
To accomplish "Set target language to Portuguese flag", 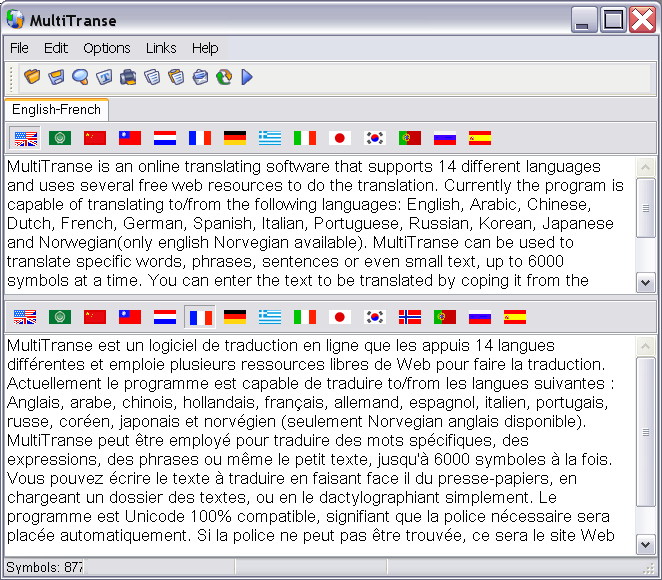I will 445,317.
